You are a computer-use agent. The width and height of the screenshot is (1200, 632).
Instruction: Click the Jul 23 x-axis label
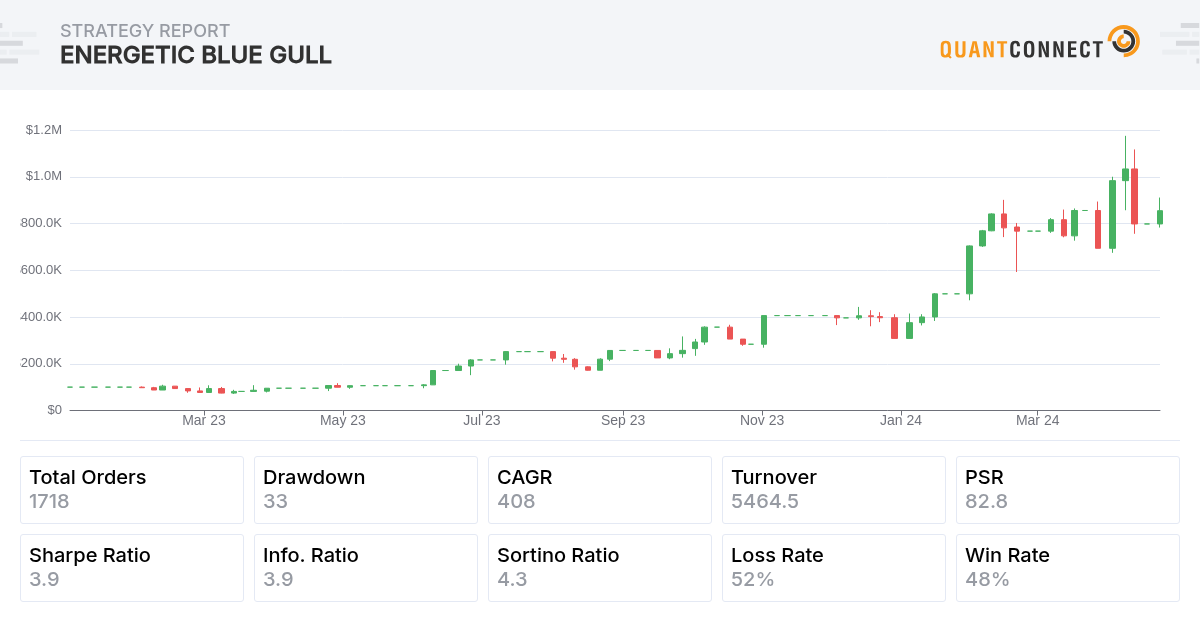[482, 420]
